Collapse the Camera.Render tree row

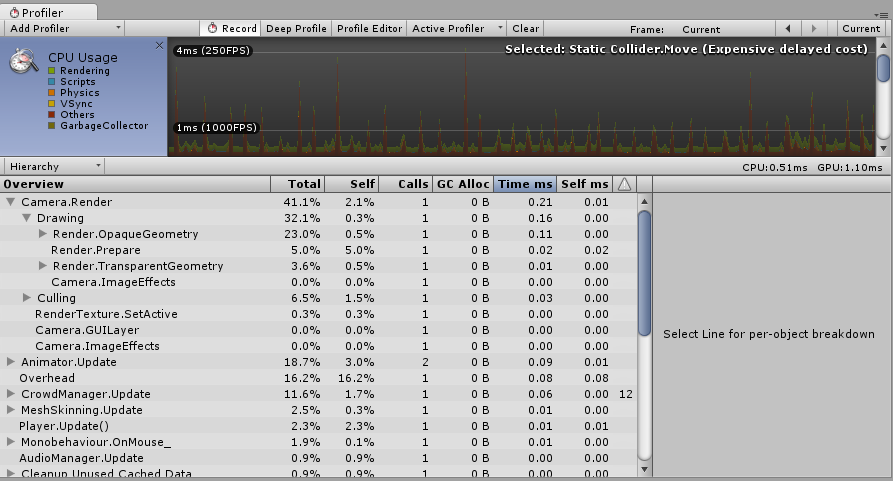11,202
